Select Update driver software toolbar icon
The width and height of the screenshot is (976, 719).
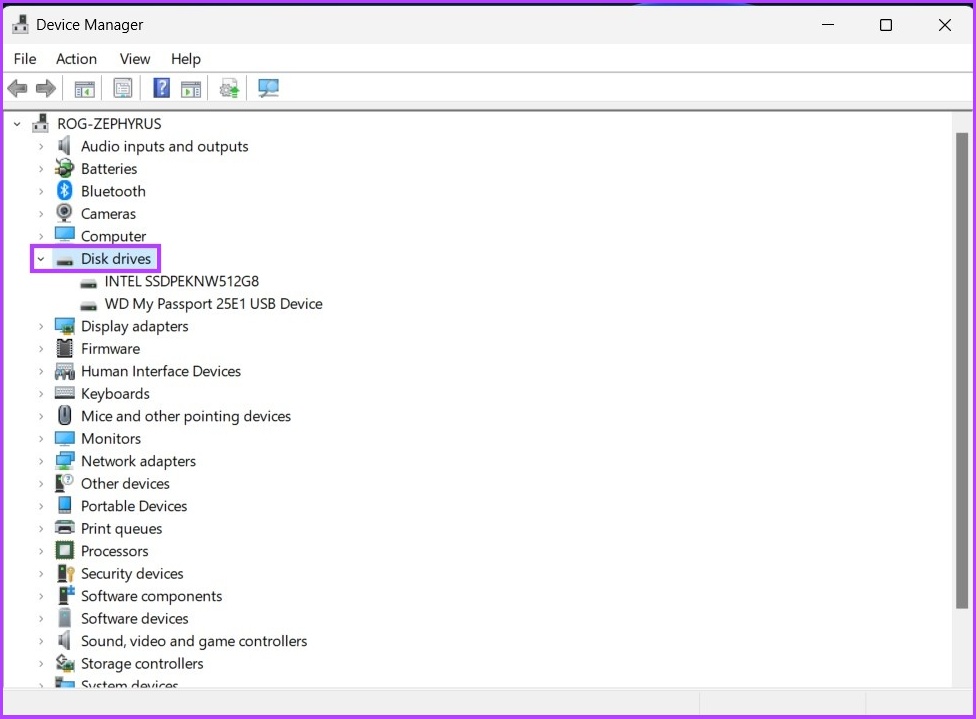(229, 88)
